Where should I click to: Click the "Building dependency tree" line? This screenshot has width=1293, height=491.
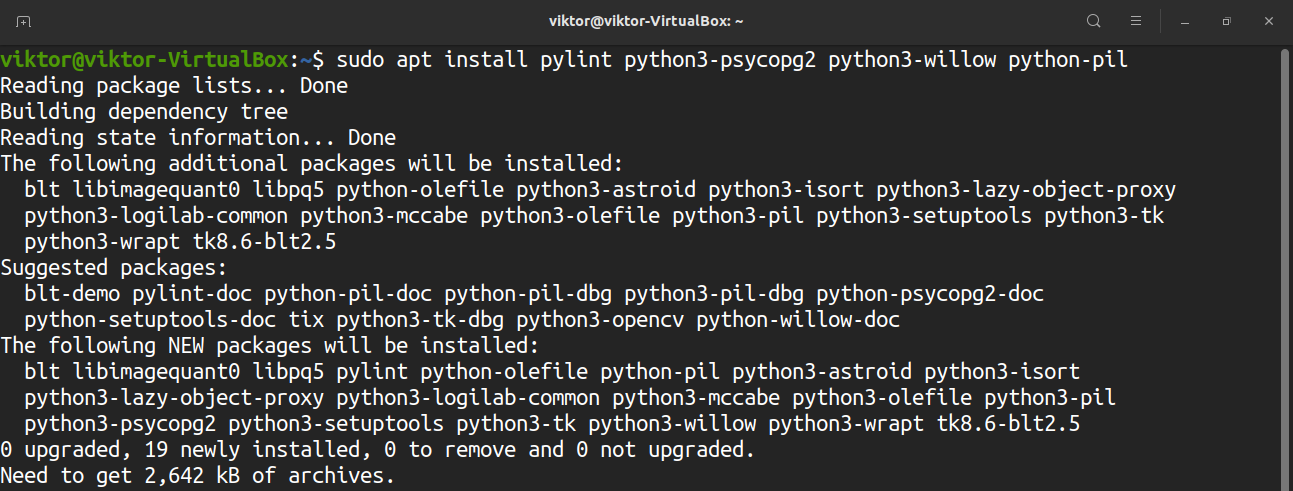coord(144,112)
